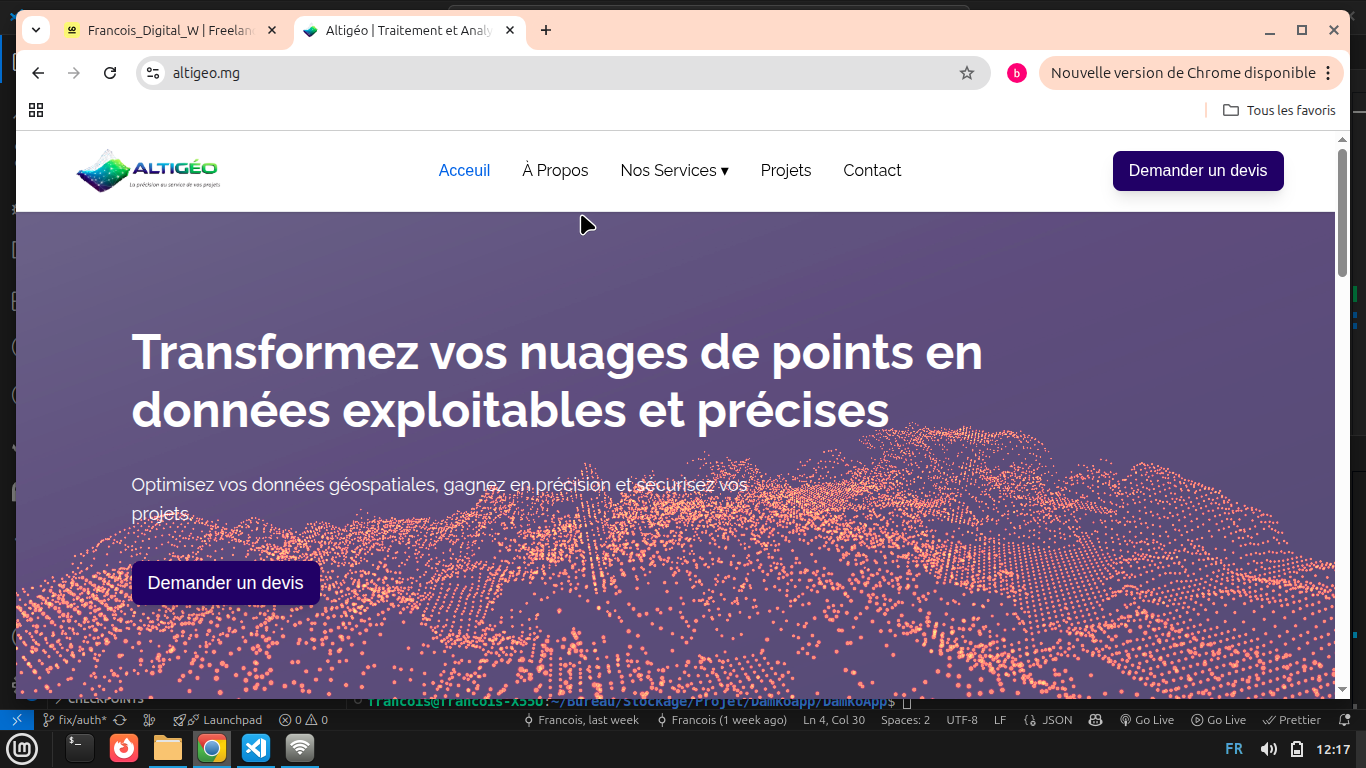Click Demander un devis in the header
Viewport: 1366px width, 768px height.
click(1198, 171)
